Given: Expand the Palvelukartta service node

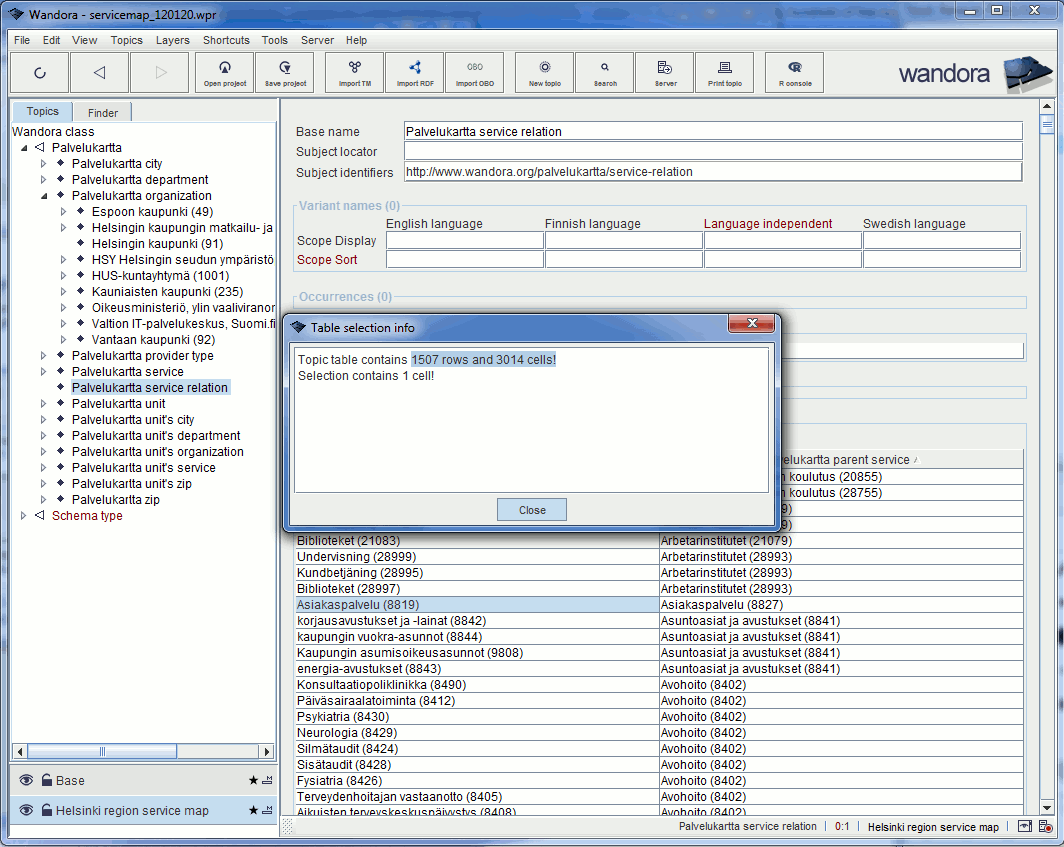Looking at the screenshot, I should tap(44, 371).
